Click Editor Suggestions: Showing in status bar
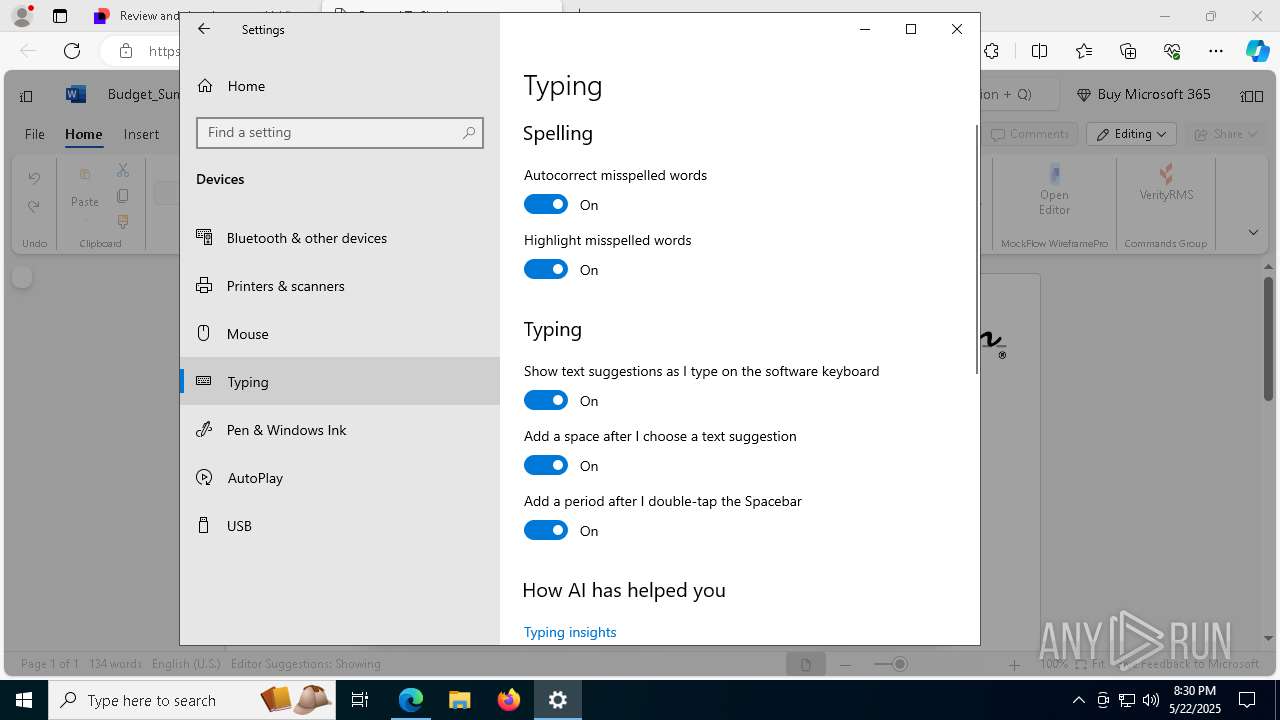The width and height of the screenshot is (1280, 720). 306,664
